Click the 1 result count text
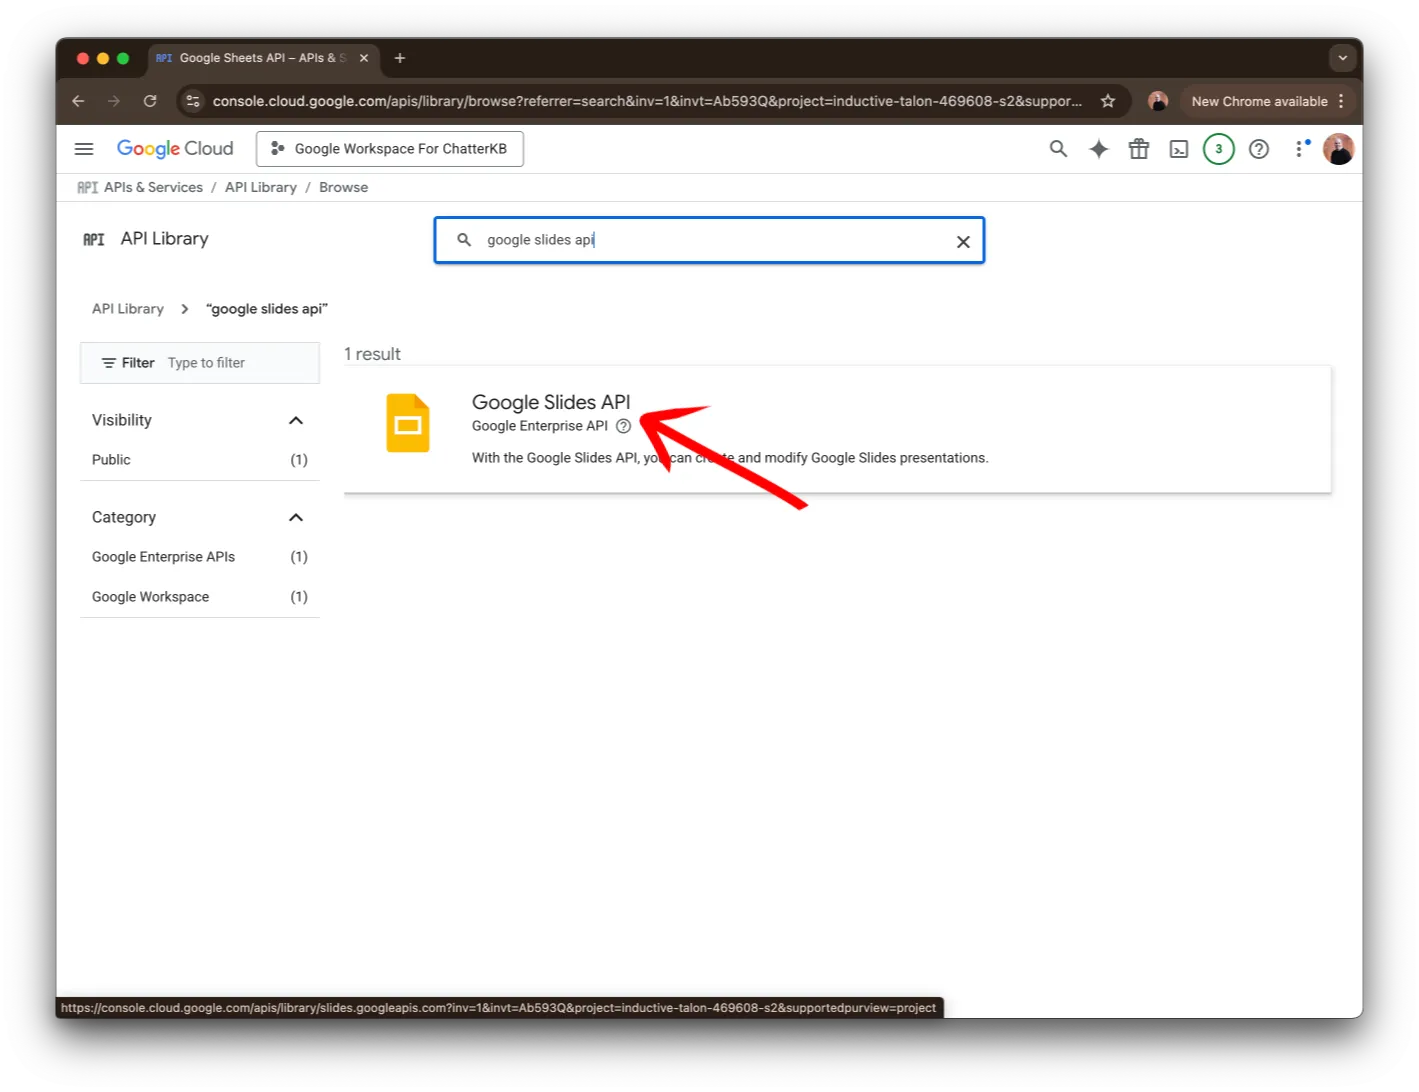The width and height of the screenshot is (1419, 1092). [x=372, y=354]
